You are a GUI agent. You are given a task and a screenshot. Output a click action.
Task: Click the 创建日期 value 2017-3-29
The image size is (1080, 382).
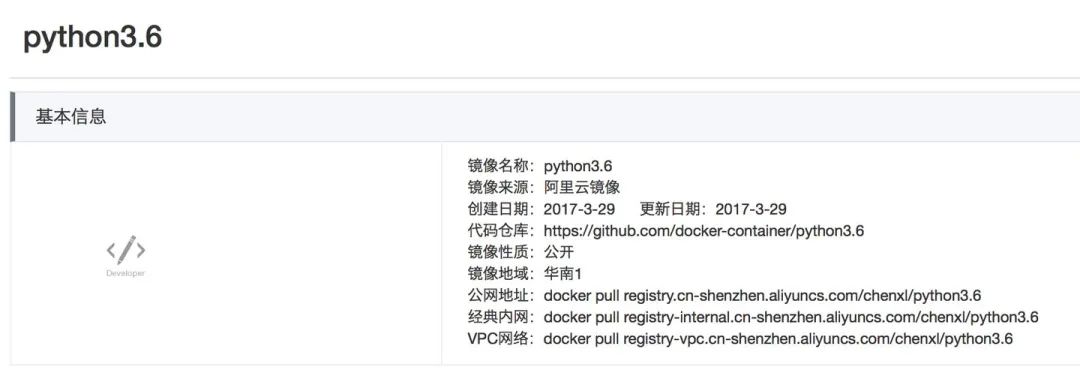[x=579, y=209]
